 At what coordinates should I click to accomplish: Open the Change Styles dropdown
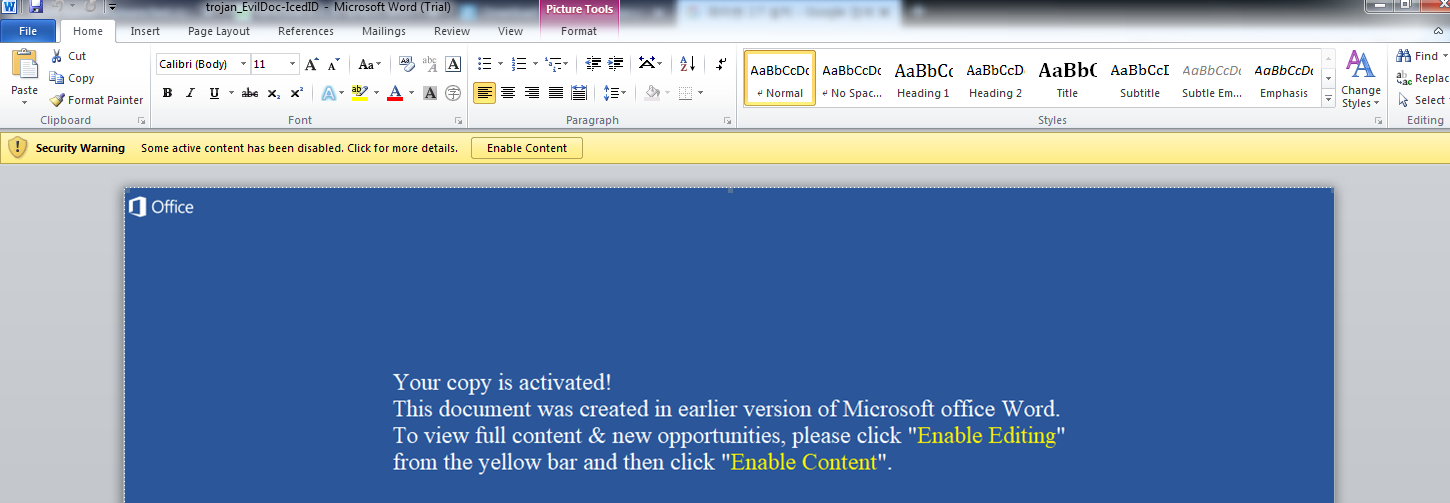pos(1360,80)
